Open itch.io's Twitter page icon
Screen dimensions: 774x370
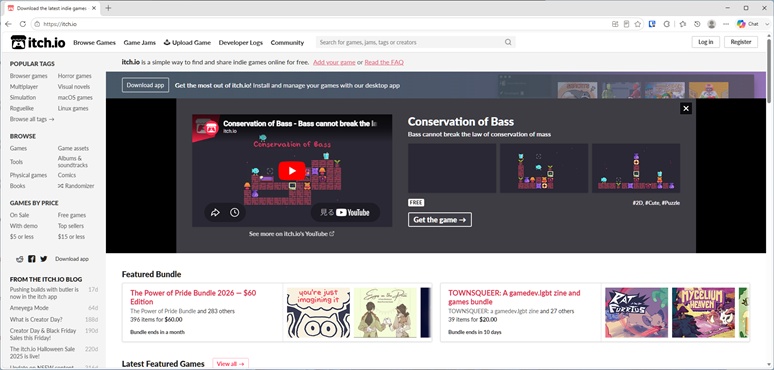tap(44, 259)
